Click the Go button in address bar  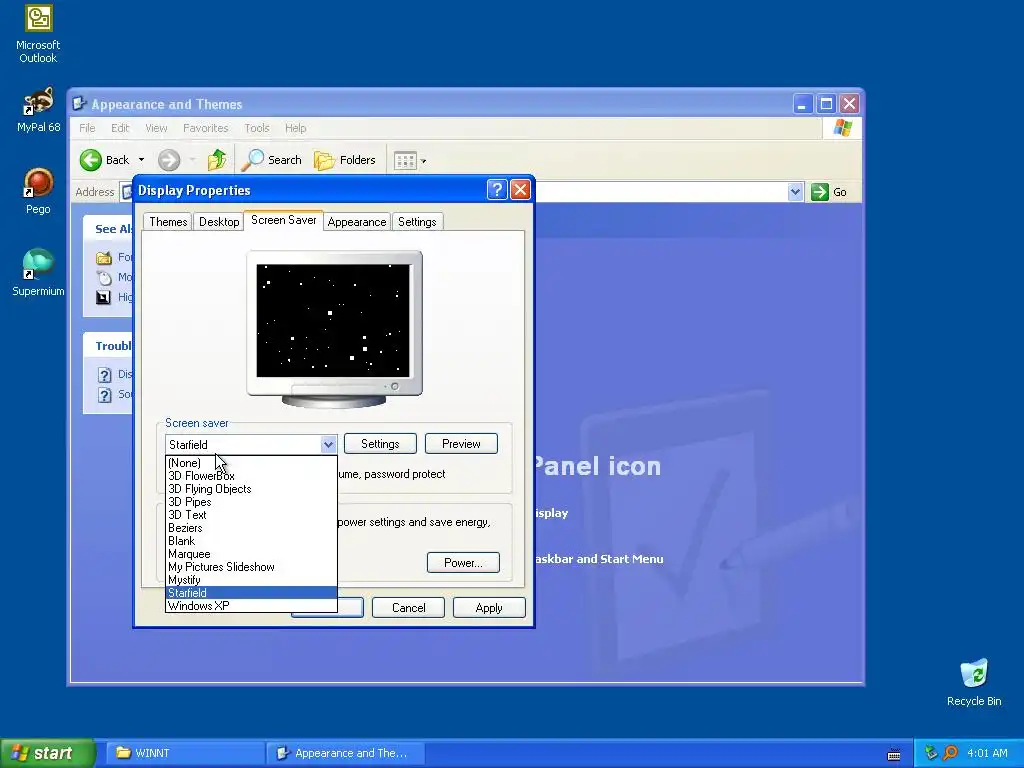pos(829,192)
